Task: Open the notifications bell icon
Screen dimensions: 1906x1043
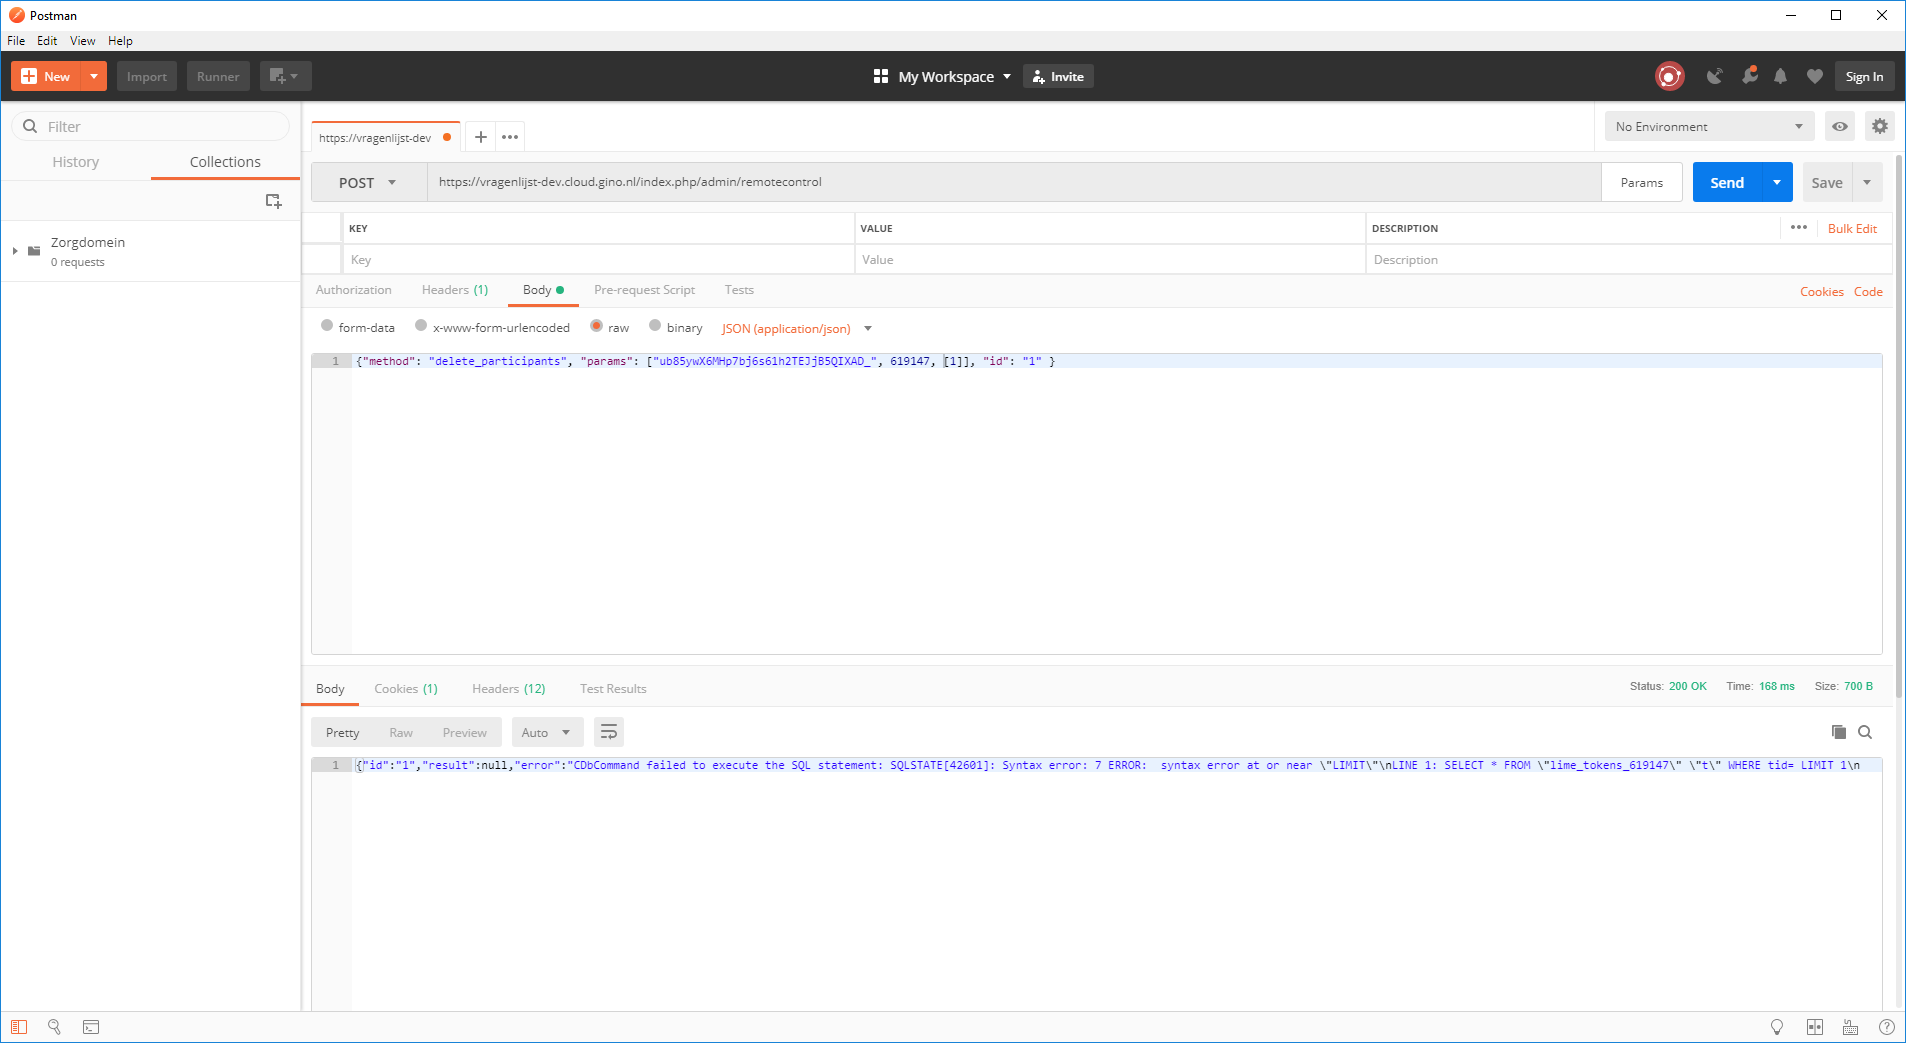Action: (x=1780, y=77)
